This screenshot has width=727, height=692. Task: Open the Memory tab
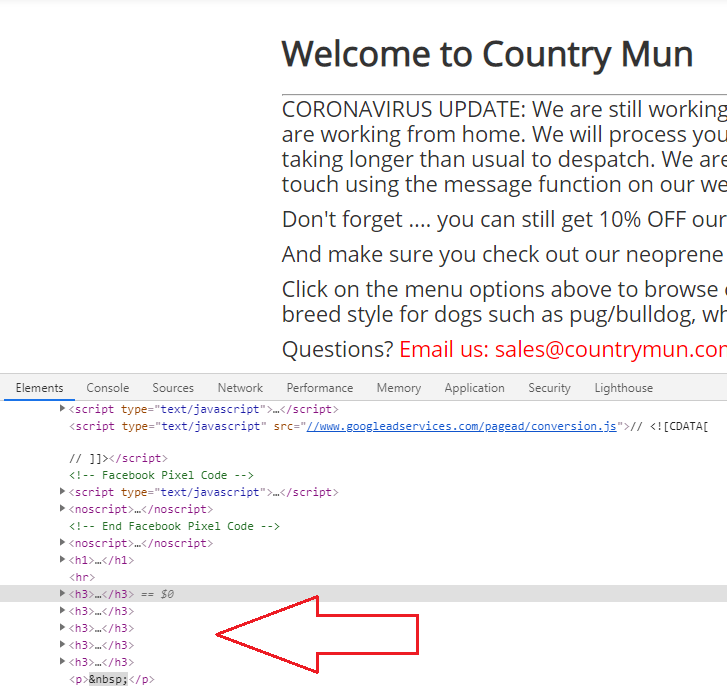point(399,388)
